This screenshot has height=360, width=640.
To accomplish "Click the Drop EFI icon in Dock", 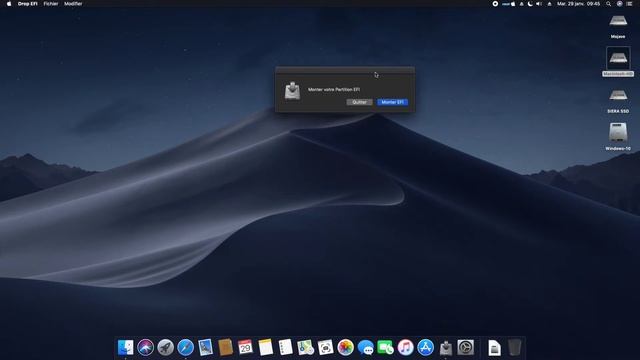I will 445,347.
